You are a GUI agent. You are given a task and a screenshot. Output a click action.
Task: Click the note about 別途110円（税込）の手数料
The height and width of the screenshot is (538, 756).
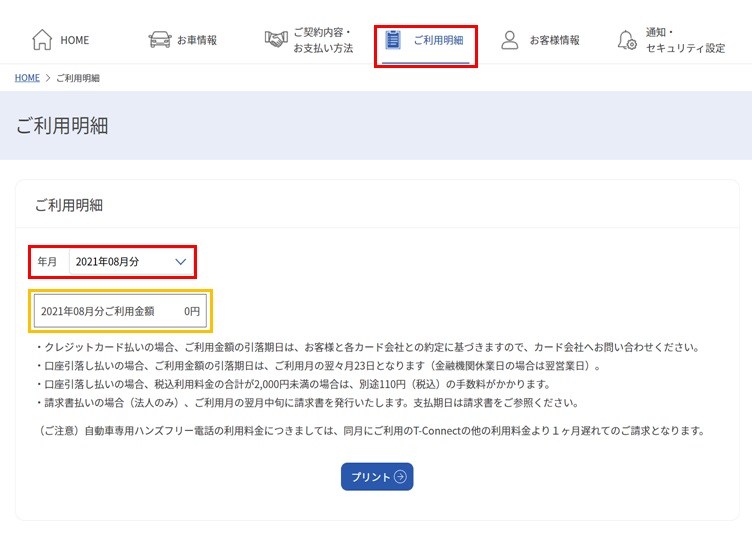294,384
